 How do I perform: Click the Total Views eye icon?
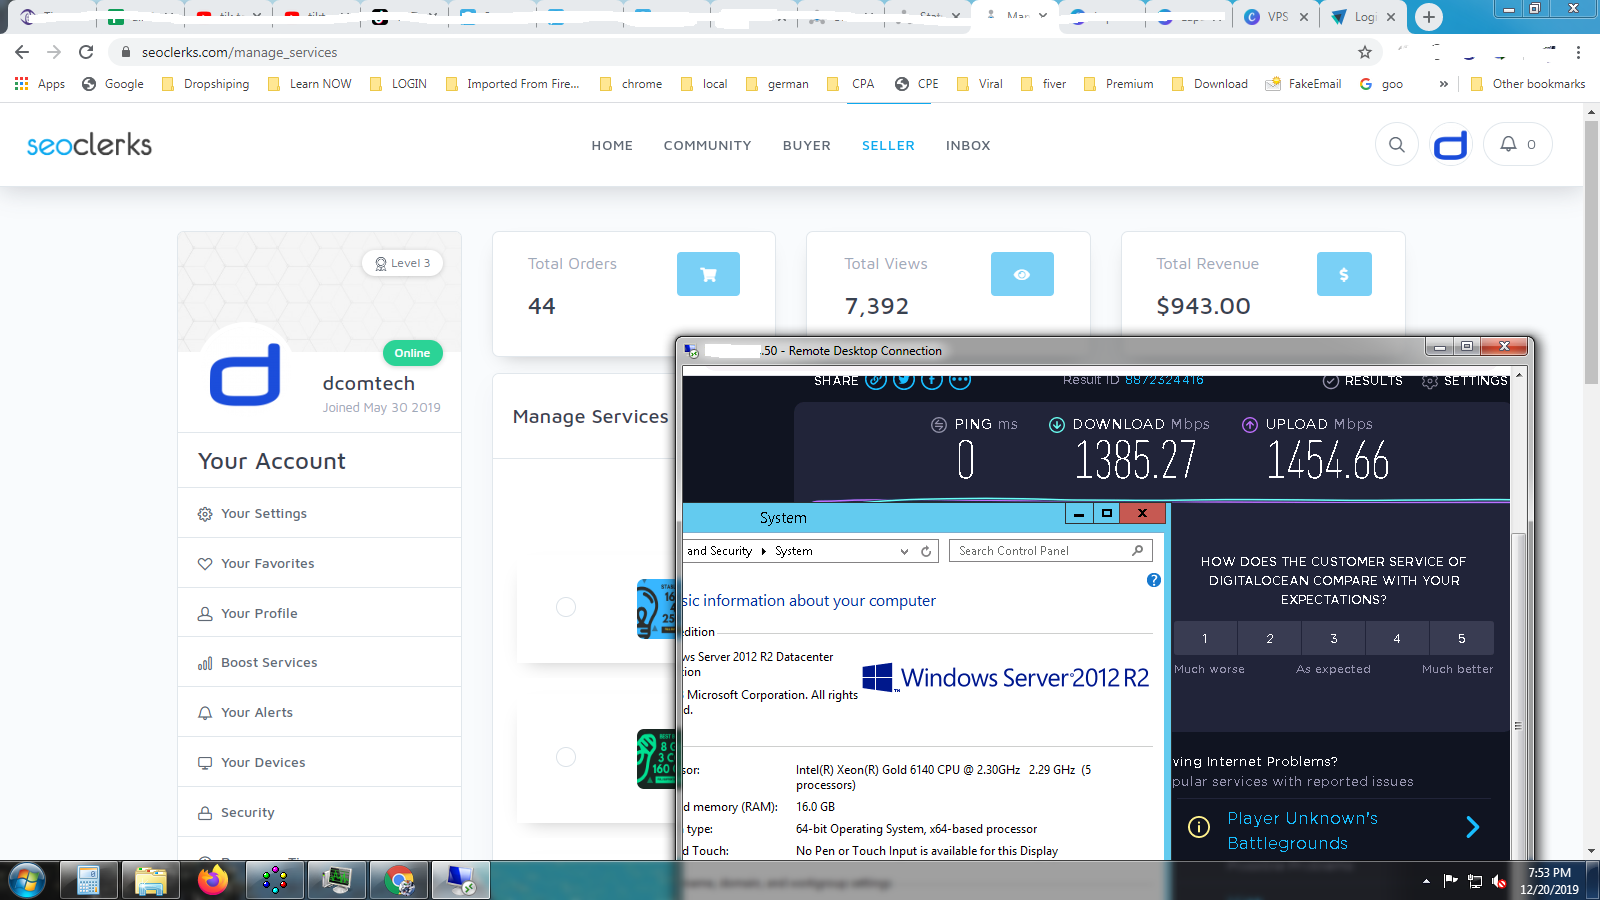coord(1022,274)
